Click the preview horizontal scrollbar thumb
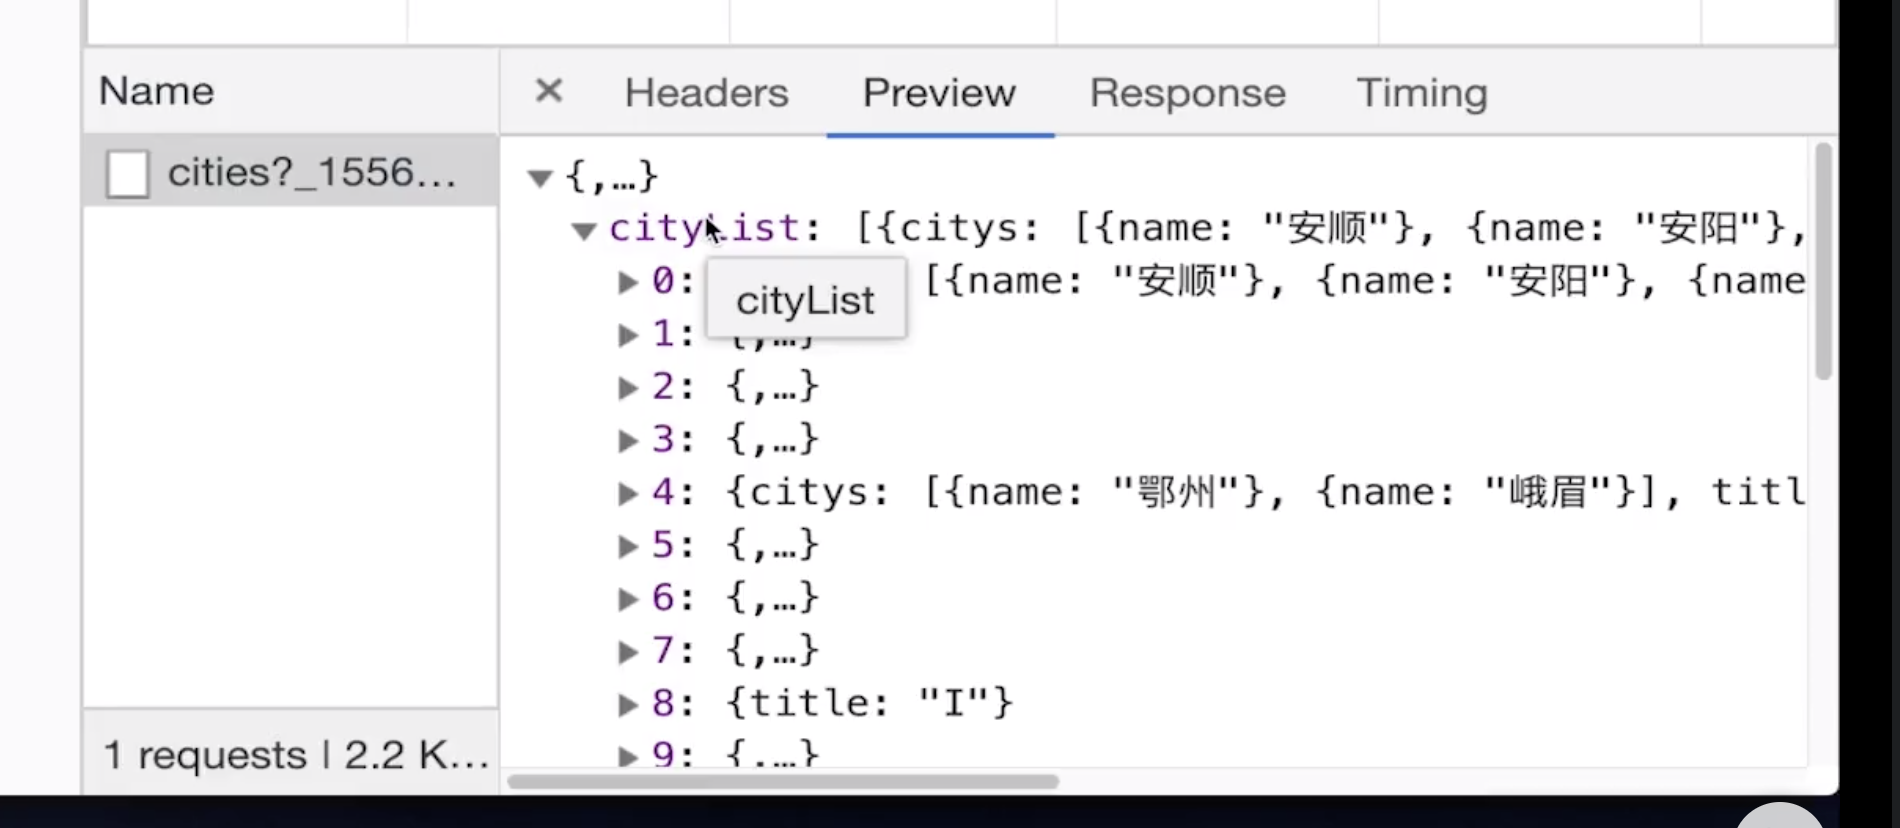Screen dimensions: 1900x828 [x=783, y=781]
